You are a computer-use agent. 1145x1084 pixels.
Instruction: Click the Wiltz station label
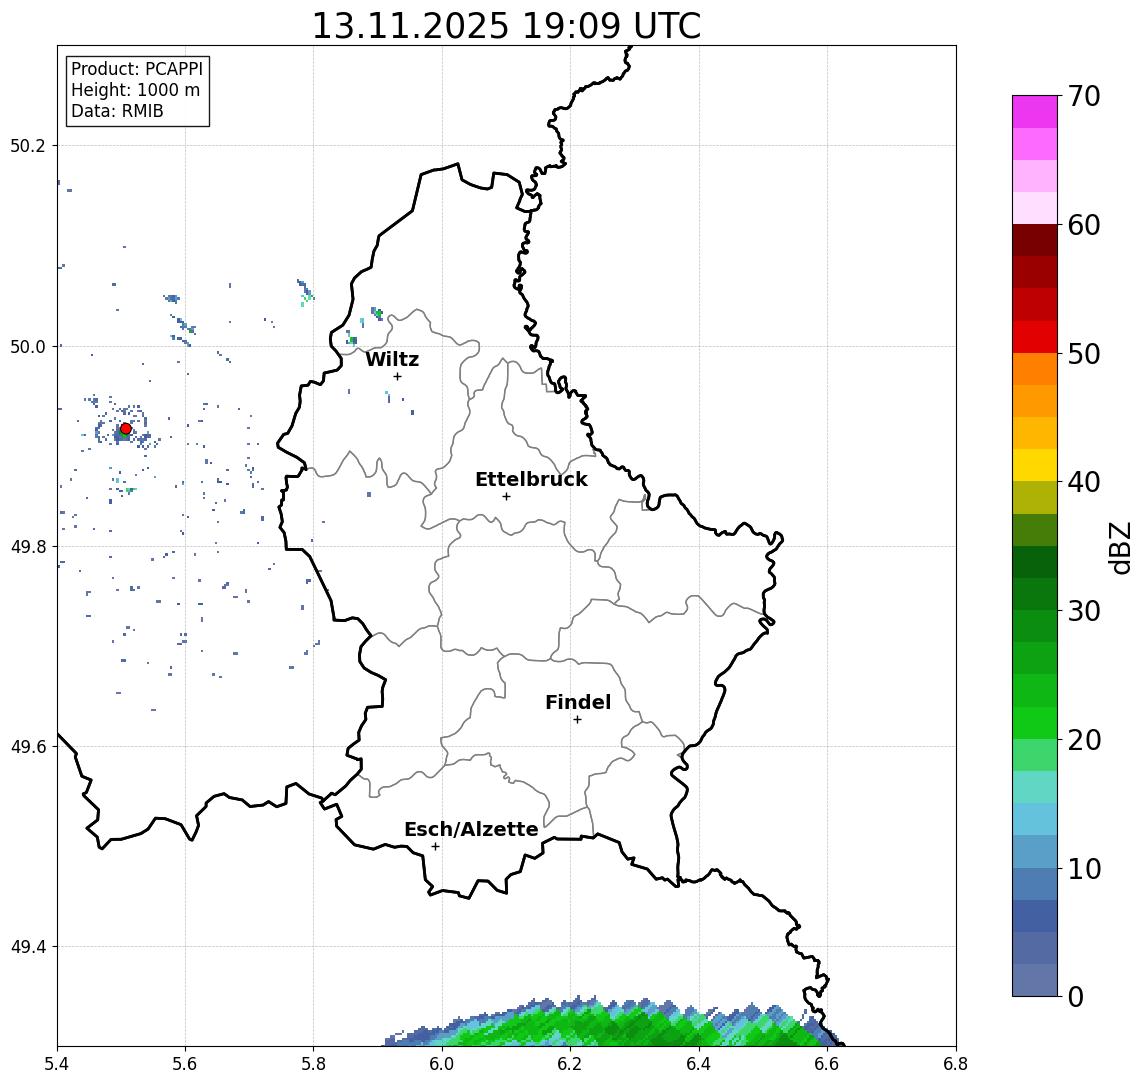[x=392, y=359]
